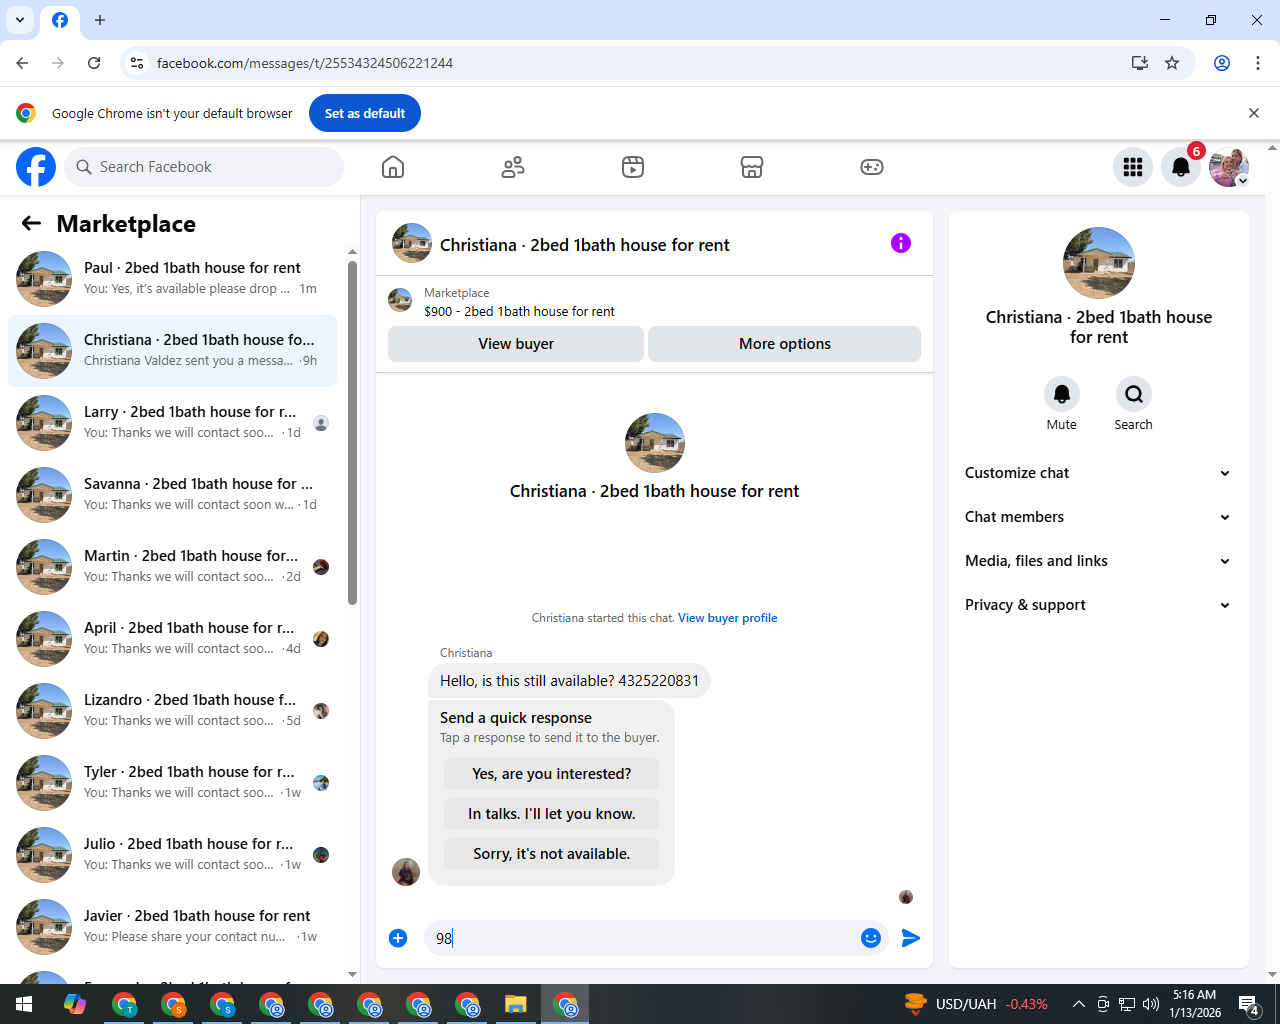Open April's house rental conversation
1280x1024 pixels.
click(172, 638)
